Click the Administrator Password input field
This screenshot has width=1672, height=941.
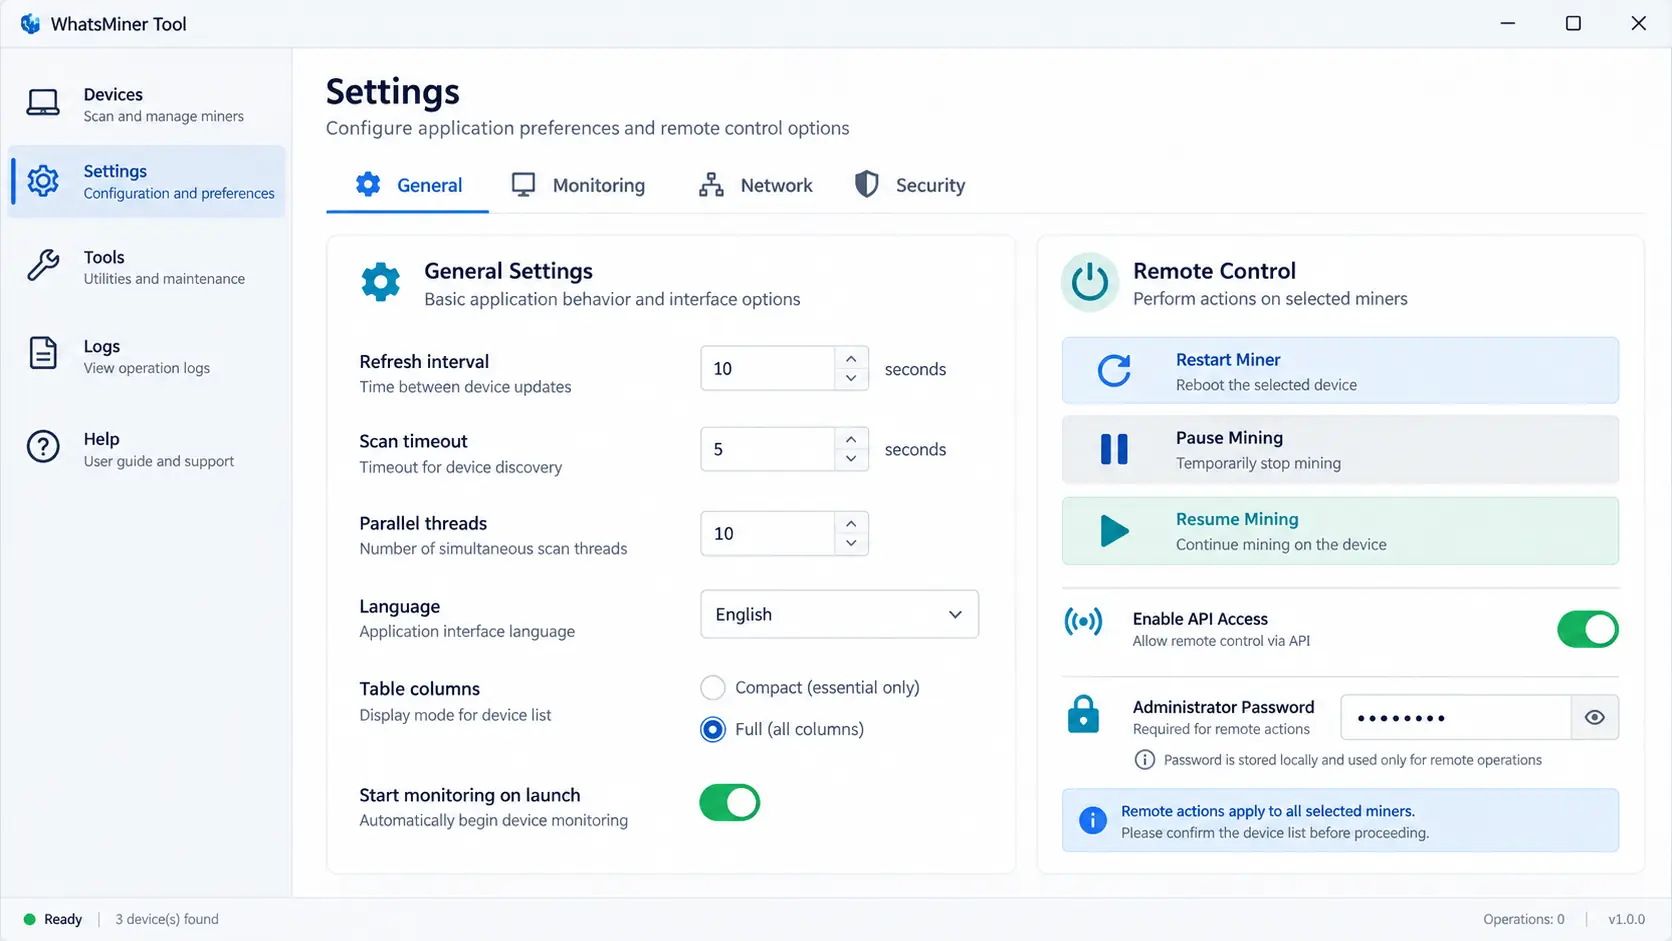pyautogui.click(x=1456, y=718)
